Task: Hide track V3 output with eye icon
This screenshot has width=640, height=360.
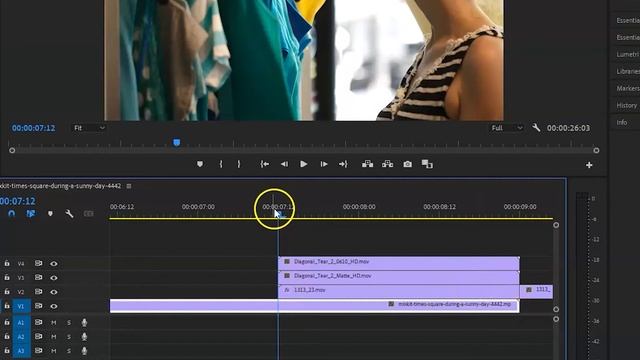Action: pos(54,278)
